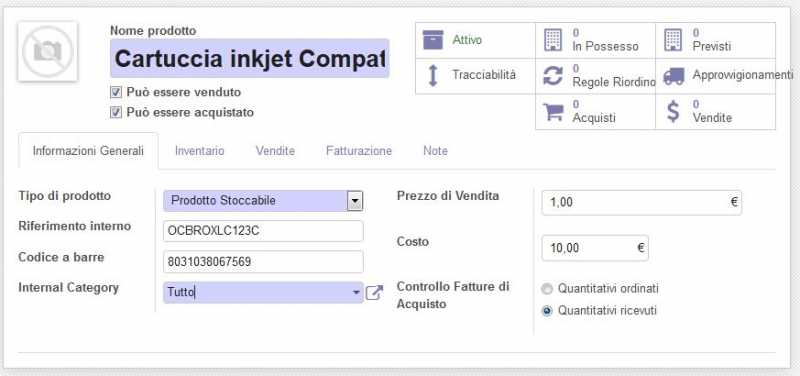Toggle the Può essere acquistato checkbox

116,112
